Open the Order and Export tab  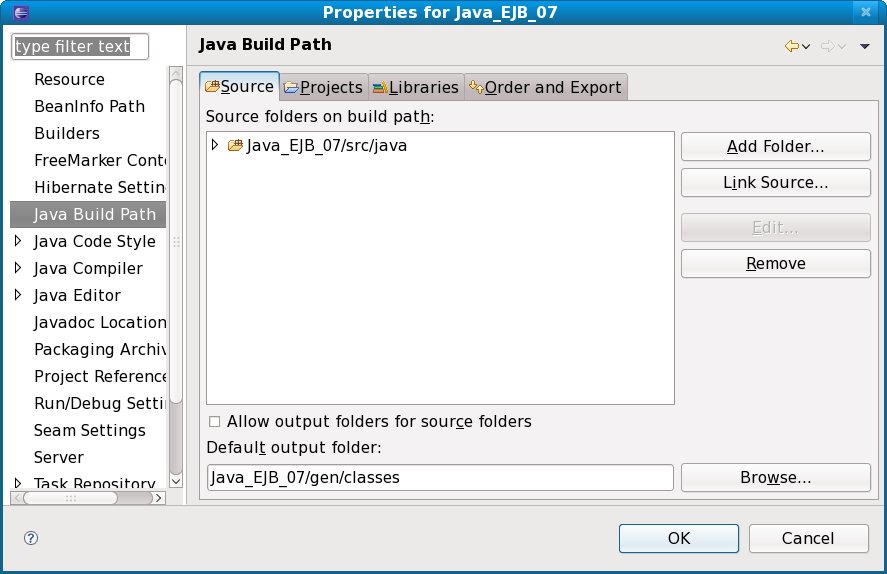tap(545, 88)
